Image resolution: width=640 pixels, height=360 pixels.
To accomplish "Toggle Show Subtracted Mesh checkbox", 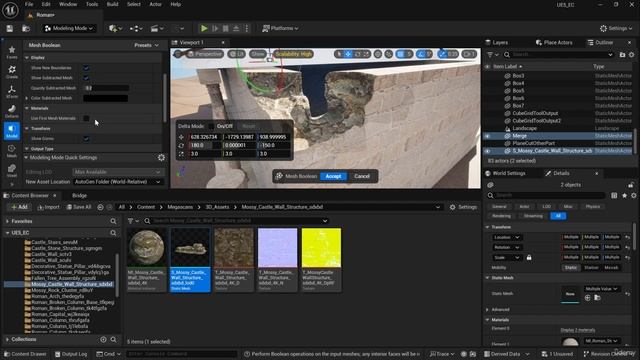I will [86, 78].
